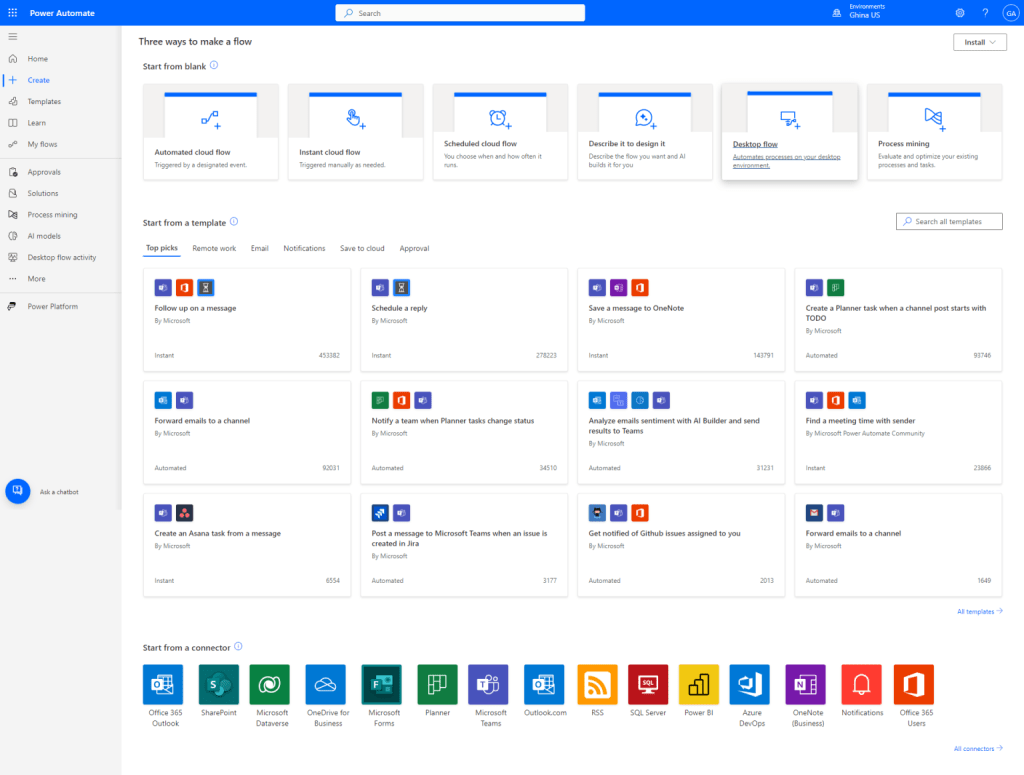Switch to the Notifications templates tab

pyautogui.click(x=304, y=249)
